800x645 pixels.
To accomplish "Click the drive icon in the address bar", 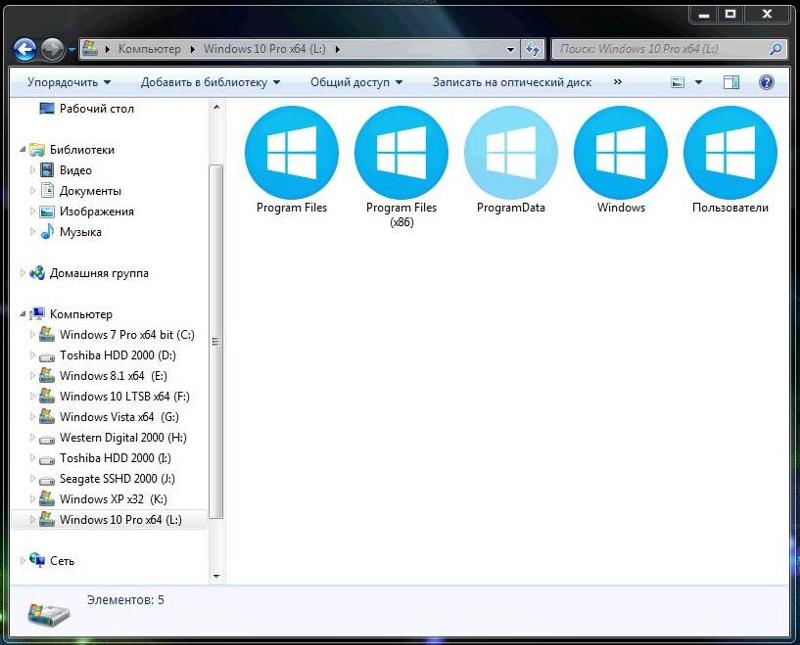I will 90,49.
